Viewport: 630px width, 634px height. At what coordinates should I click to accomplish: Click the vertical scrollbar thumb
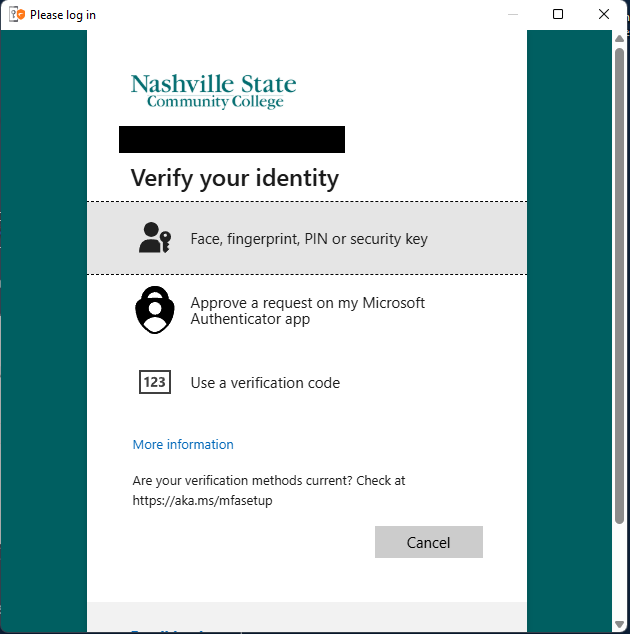pyautogui.click(x=620, y=280)
